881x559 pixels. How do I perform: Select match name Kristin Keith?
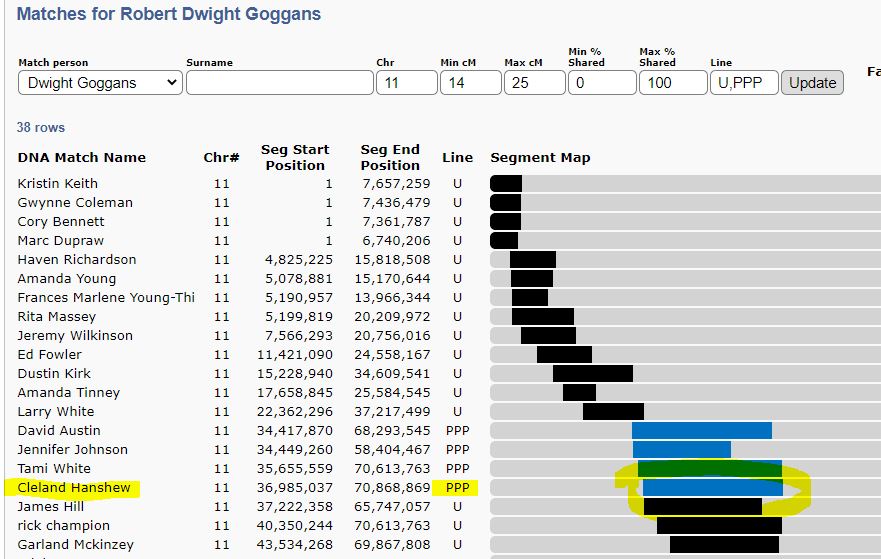coord(58,183)
